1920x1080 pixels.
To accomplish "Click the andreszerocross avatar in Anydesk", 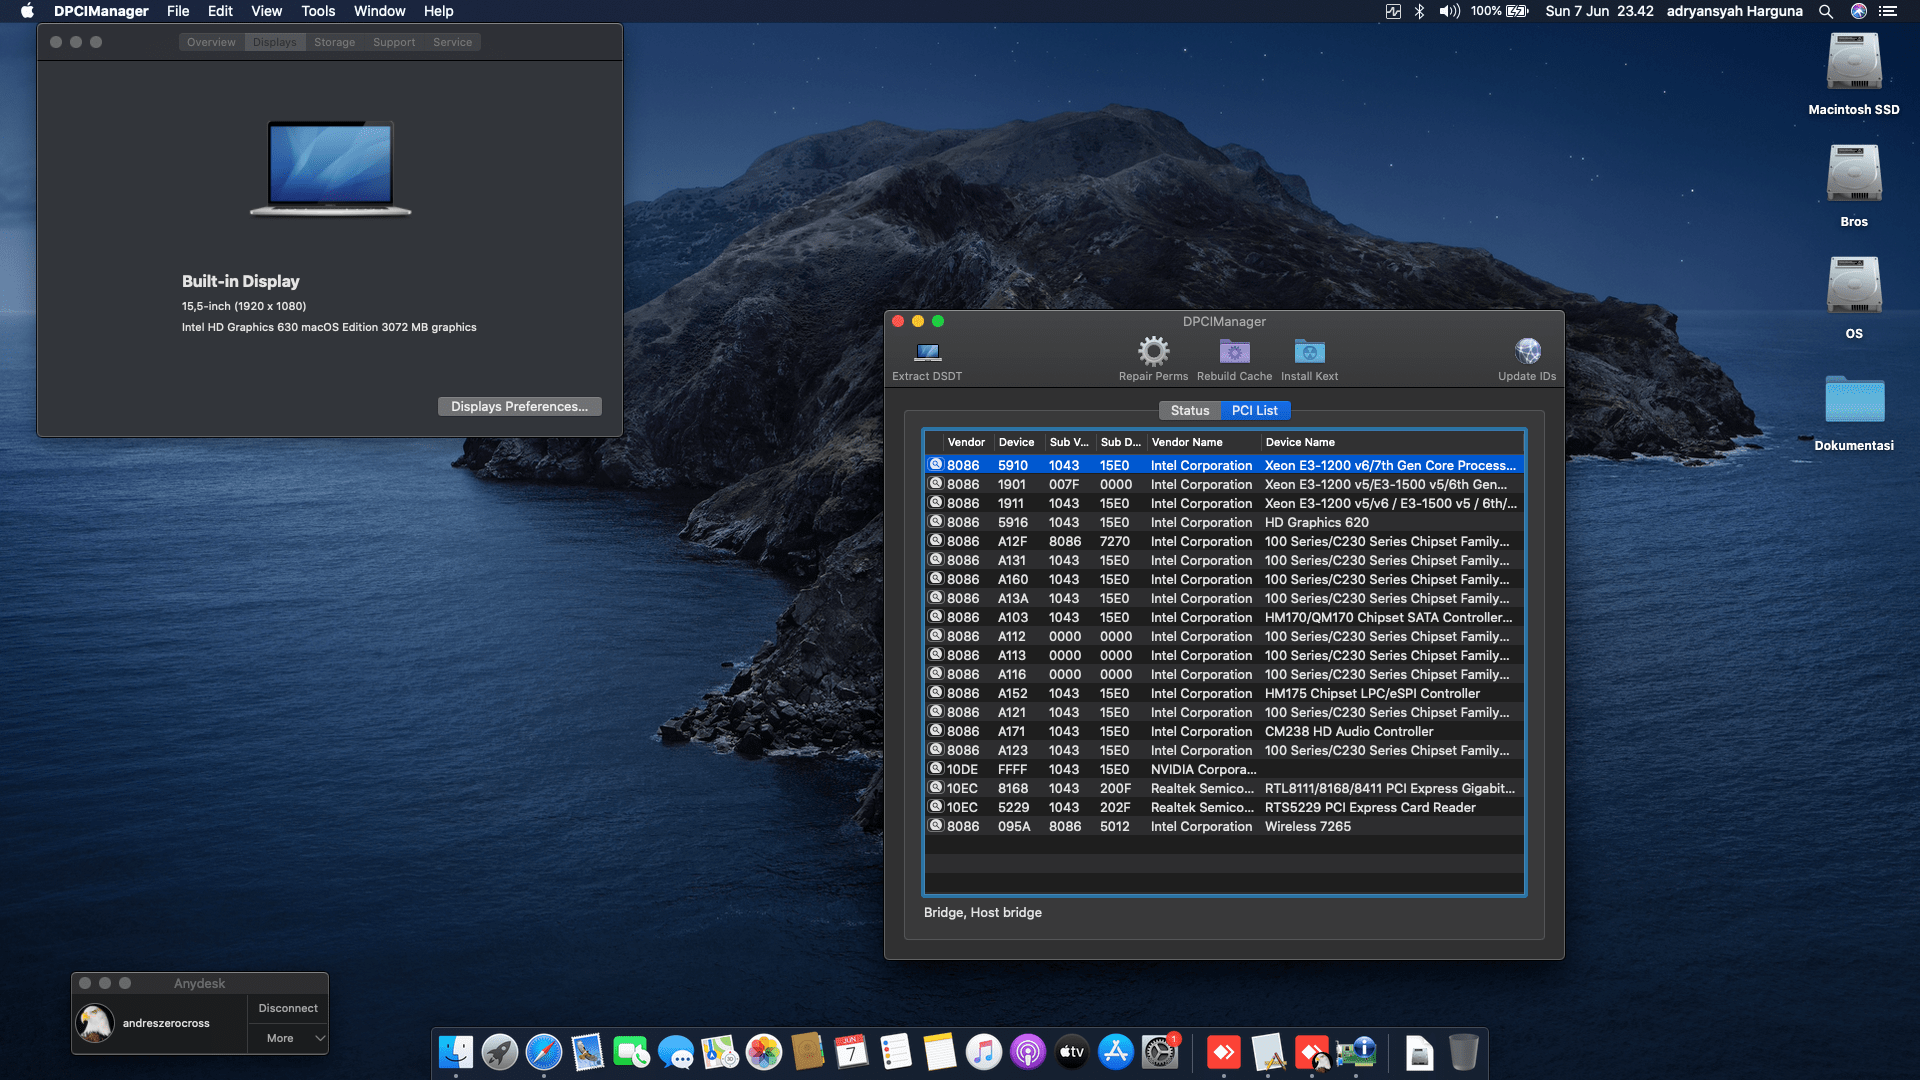I will coord(95,1023).
